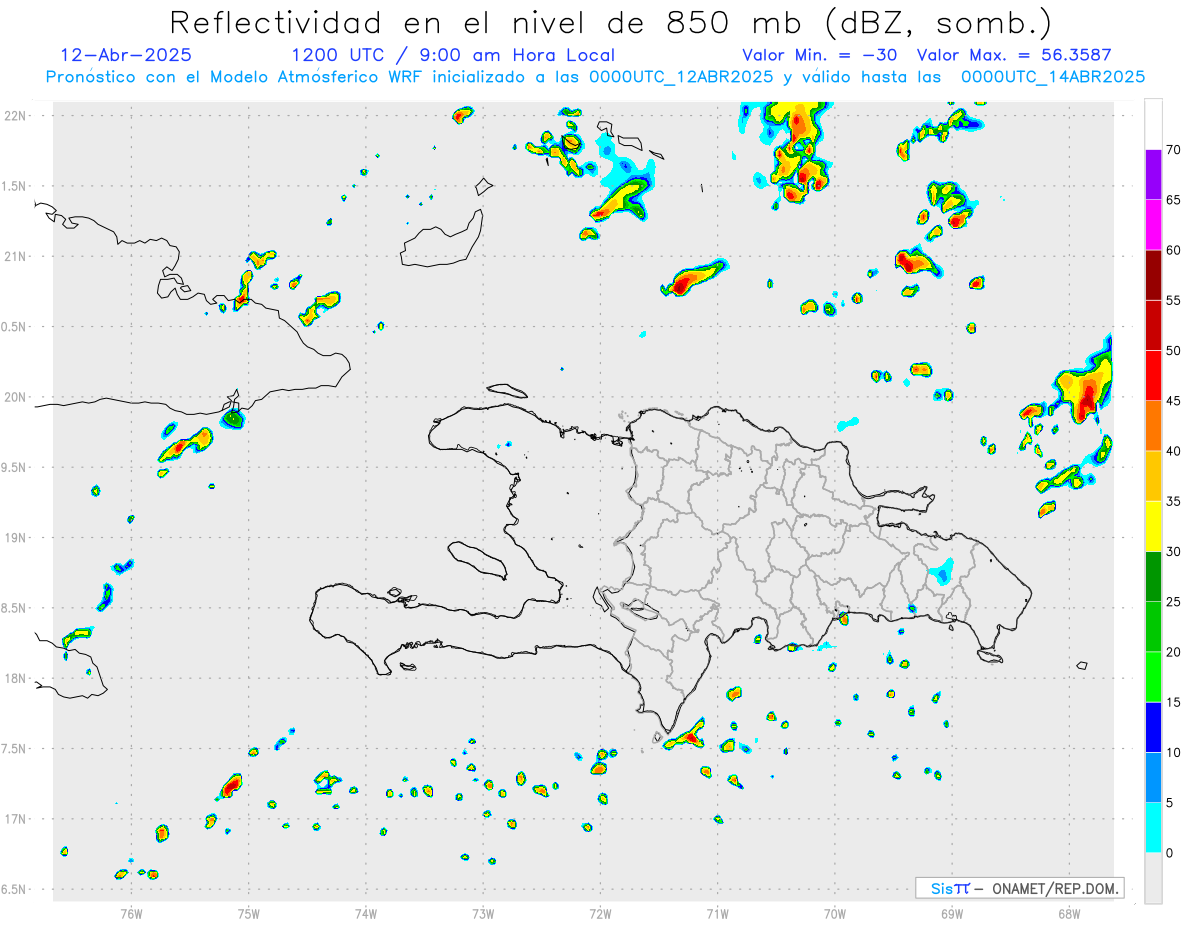The height and width of the screenshot is (927, 1200).
Task: Click the purple 65–70 dBZ colorbar segment
Action: 1153,175
